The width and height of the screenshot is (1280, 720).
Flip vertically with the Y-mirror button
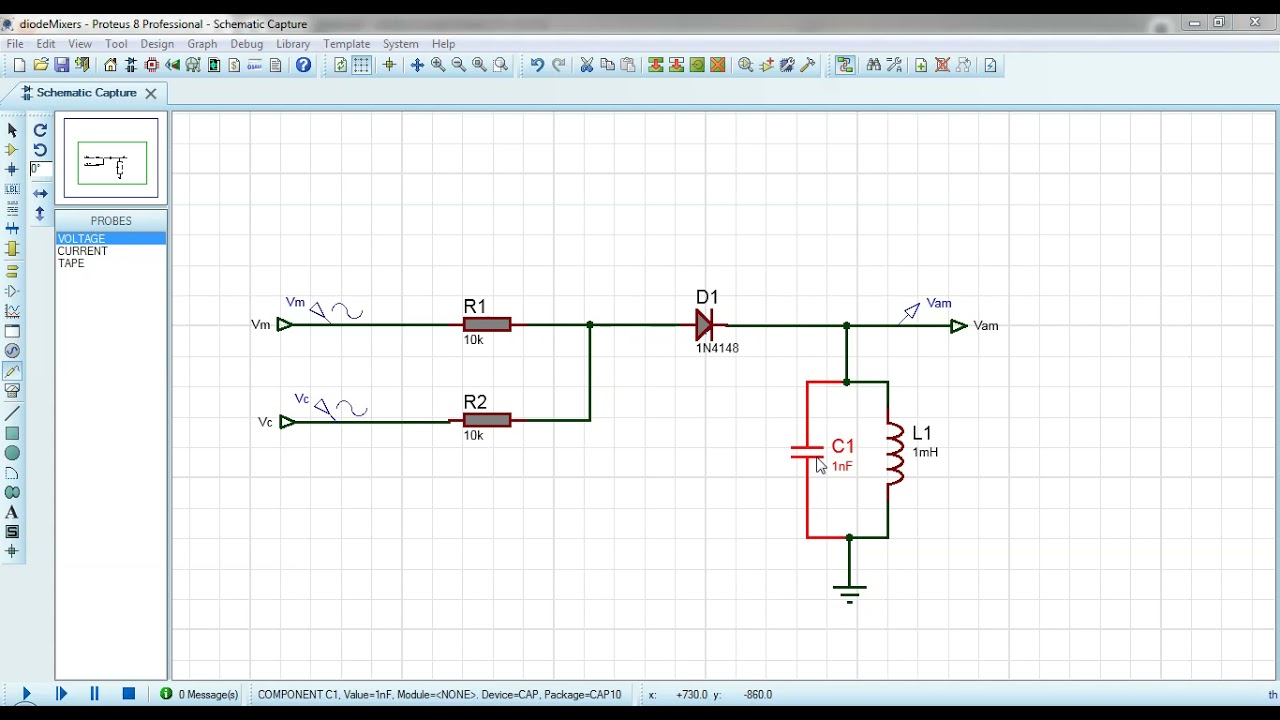40,213
